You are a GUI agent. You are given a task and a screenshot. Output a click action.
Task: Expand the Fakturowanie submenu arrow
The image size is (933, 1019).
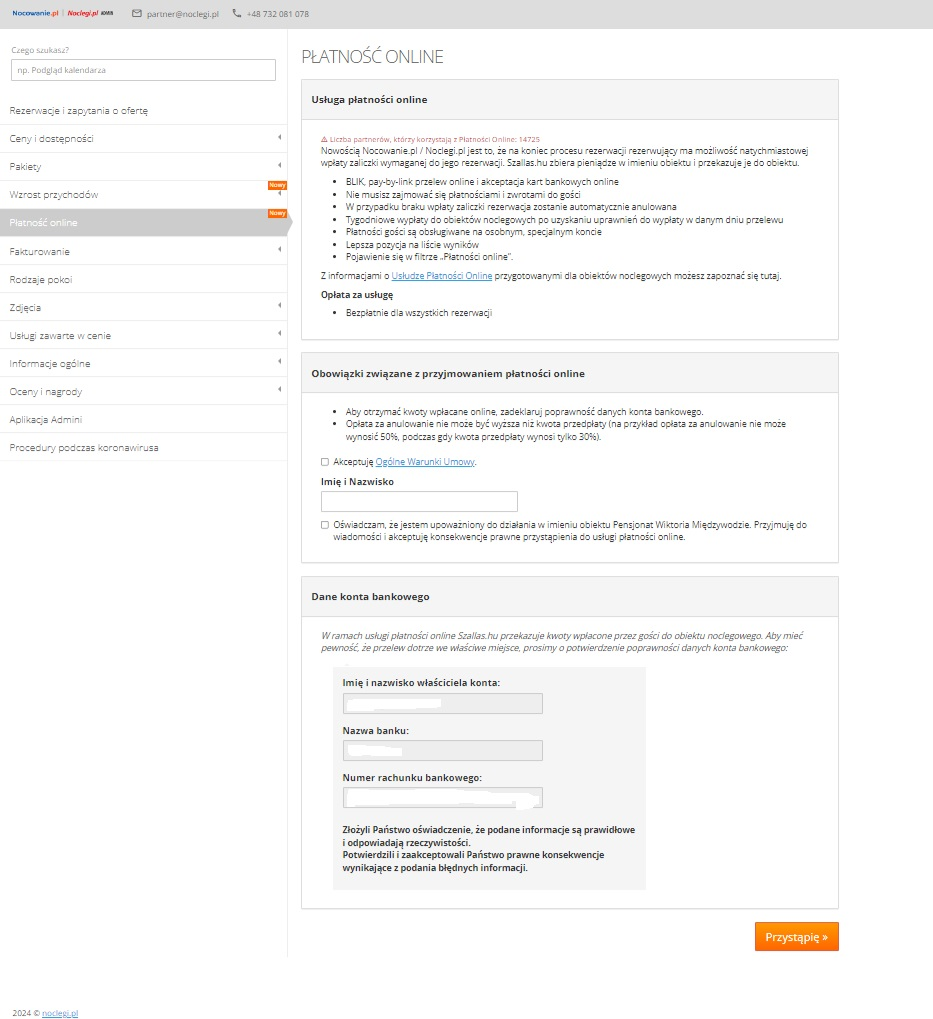point(279,251)
